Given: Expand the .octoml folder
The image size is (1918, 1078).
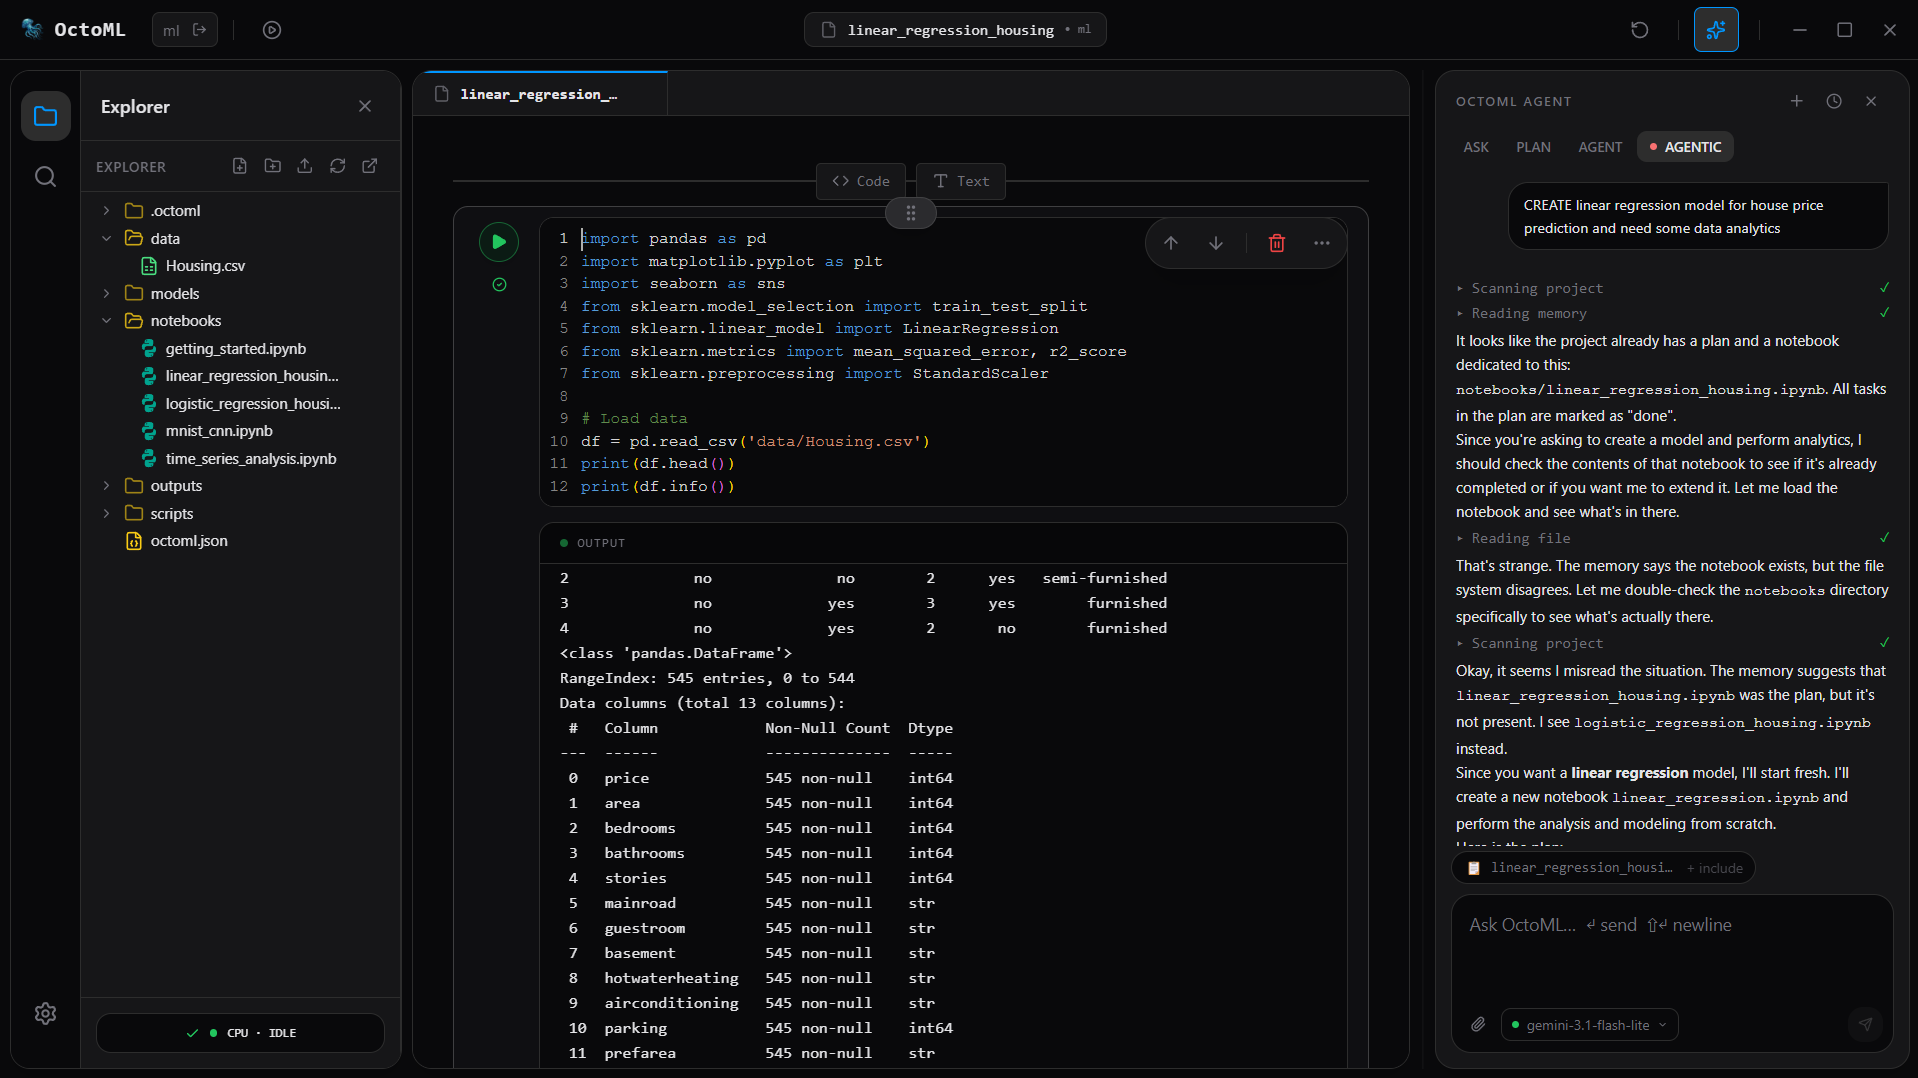Looking at the screenshot, I should pos(106,211).
